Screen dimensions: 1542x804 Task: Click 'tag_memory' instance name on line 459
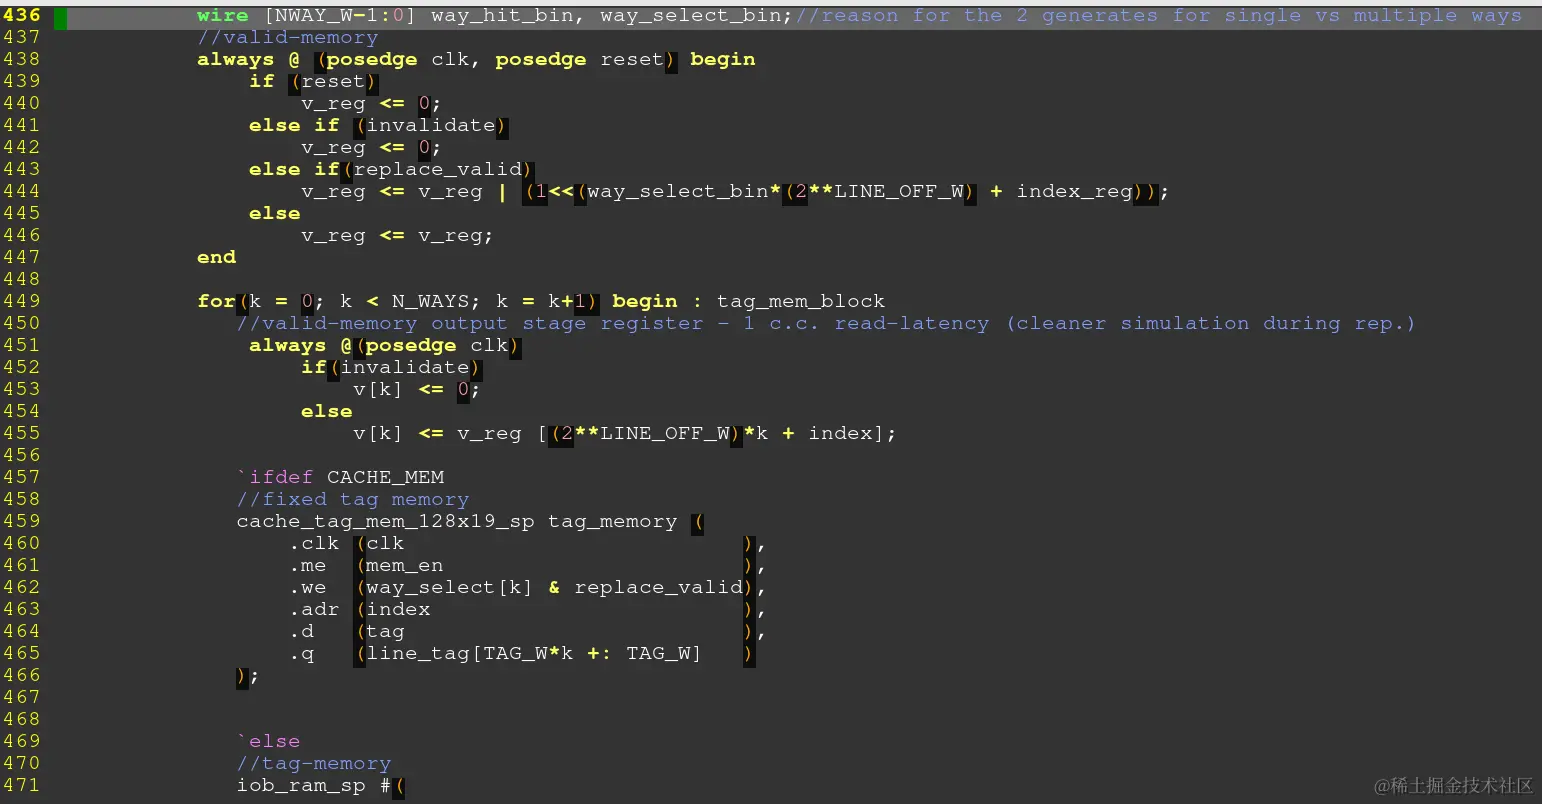613,522
